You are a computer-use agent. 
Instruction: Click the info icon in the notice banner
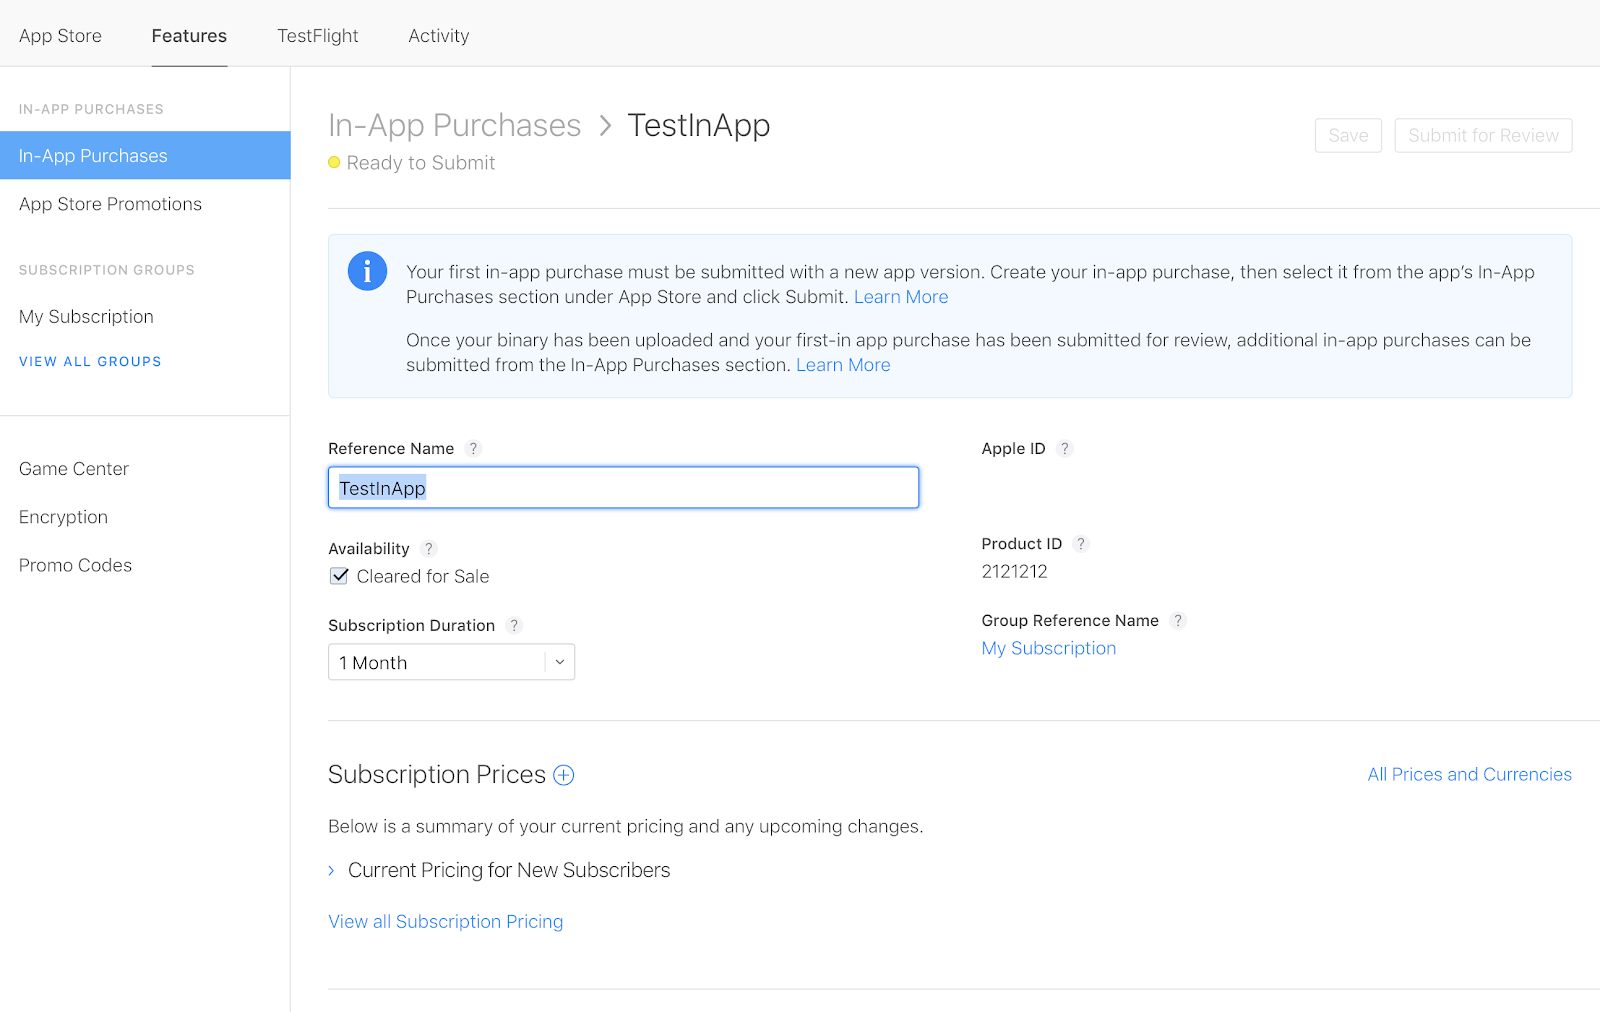click(367, 270)
